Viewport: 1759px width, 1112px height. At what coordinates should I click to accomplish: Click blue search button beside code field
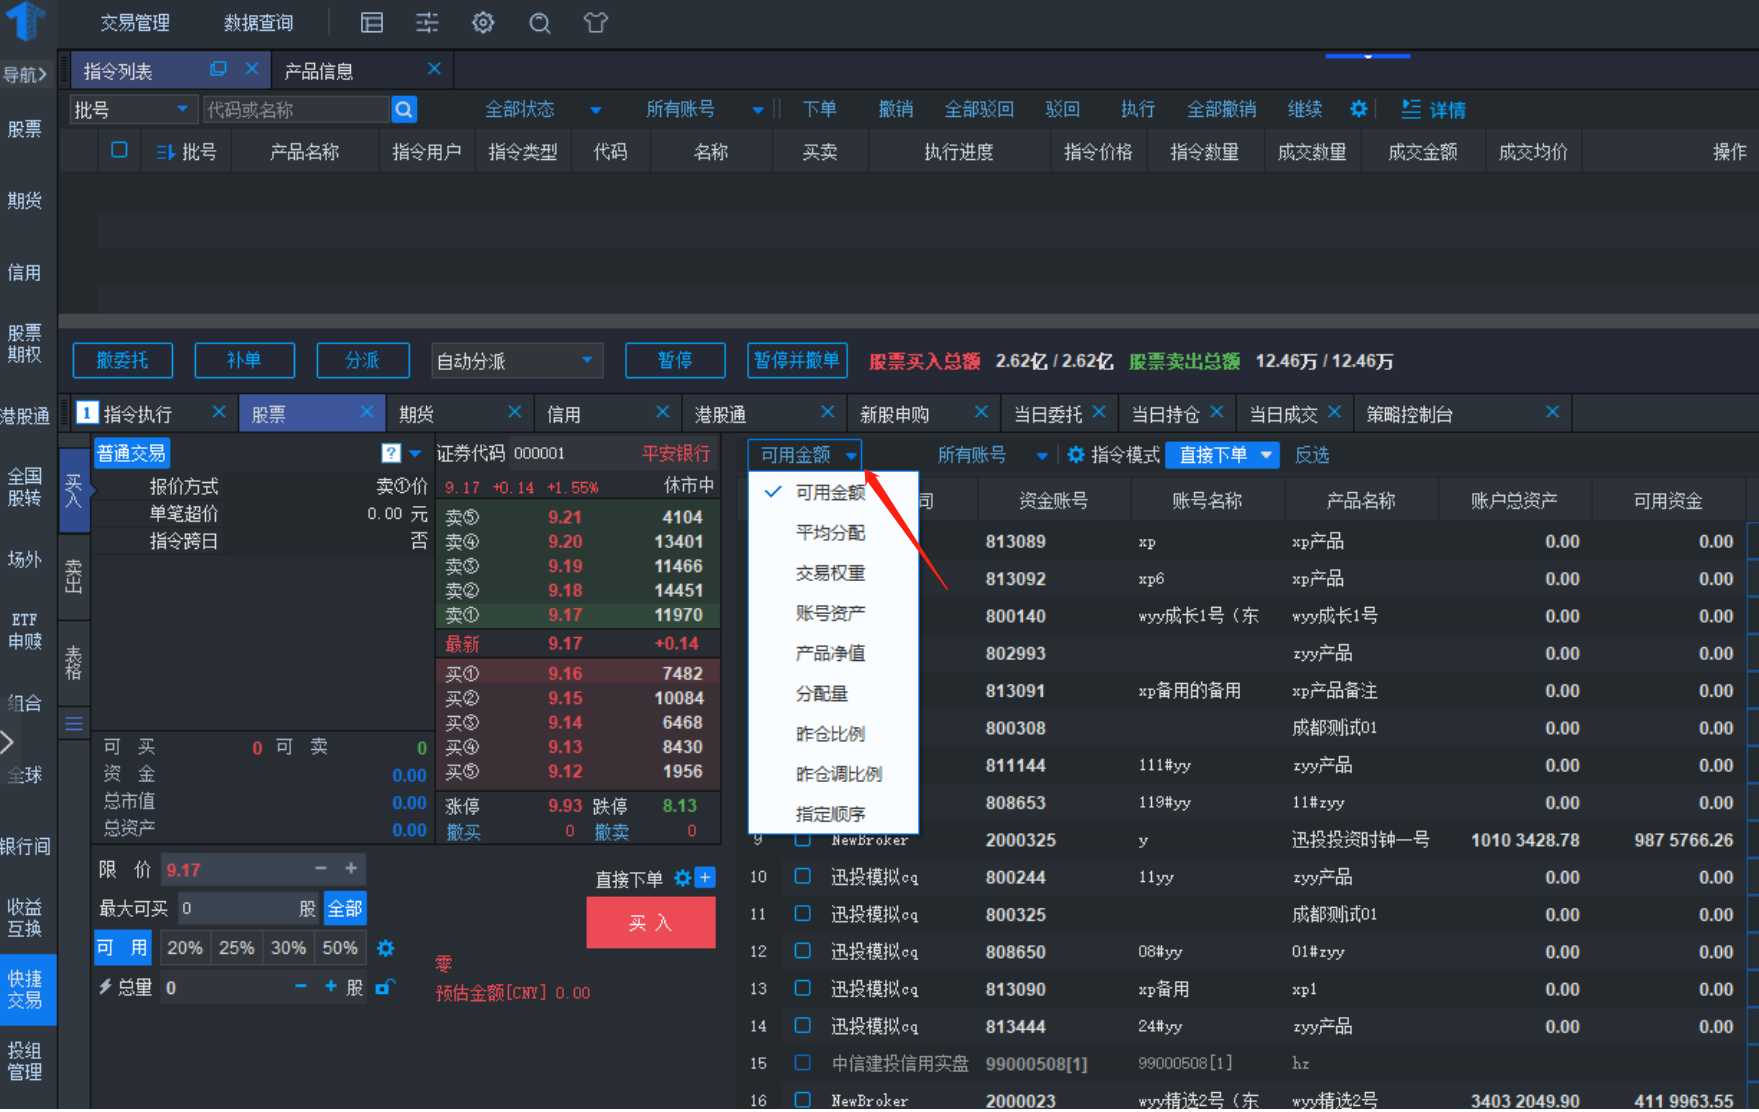(404, 110)
